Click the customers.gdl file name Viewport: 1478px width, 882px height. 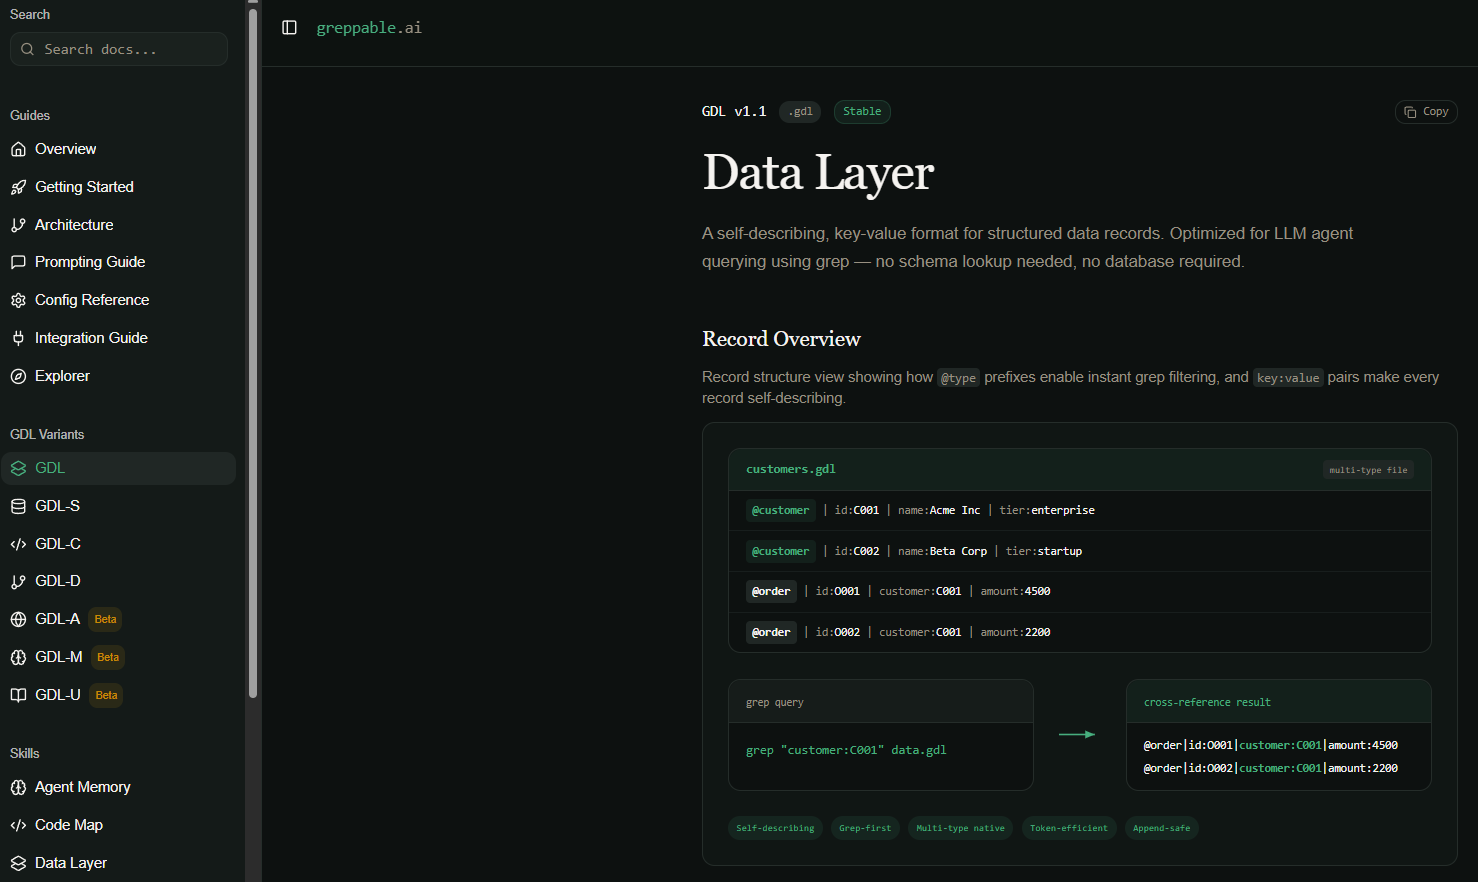point(791,469)
